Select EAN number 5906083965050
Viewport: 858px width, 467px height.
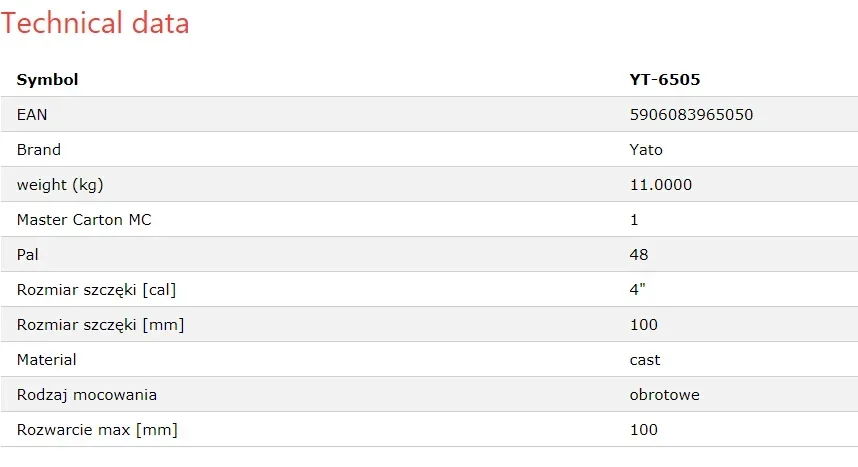(x=691, y=115)
